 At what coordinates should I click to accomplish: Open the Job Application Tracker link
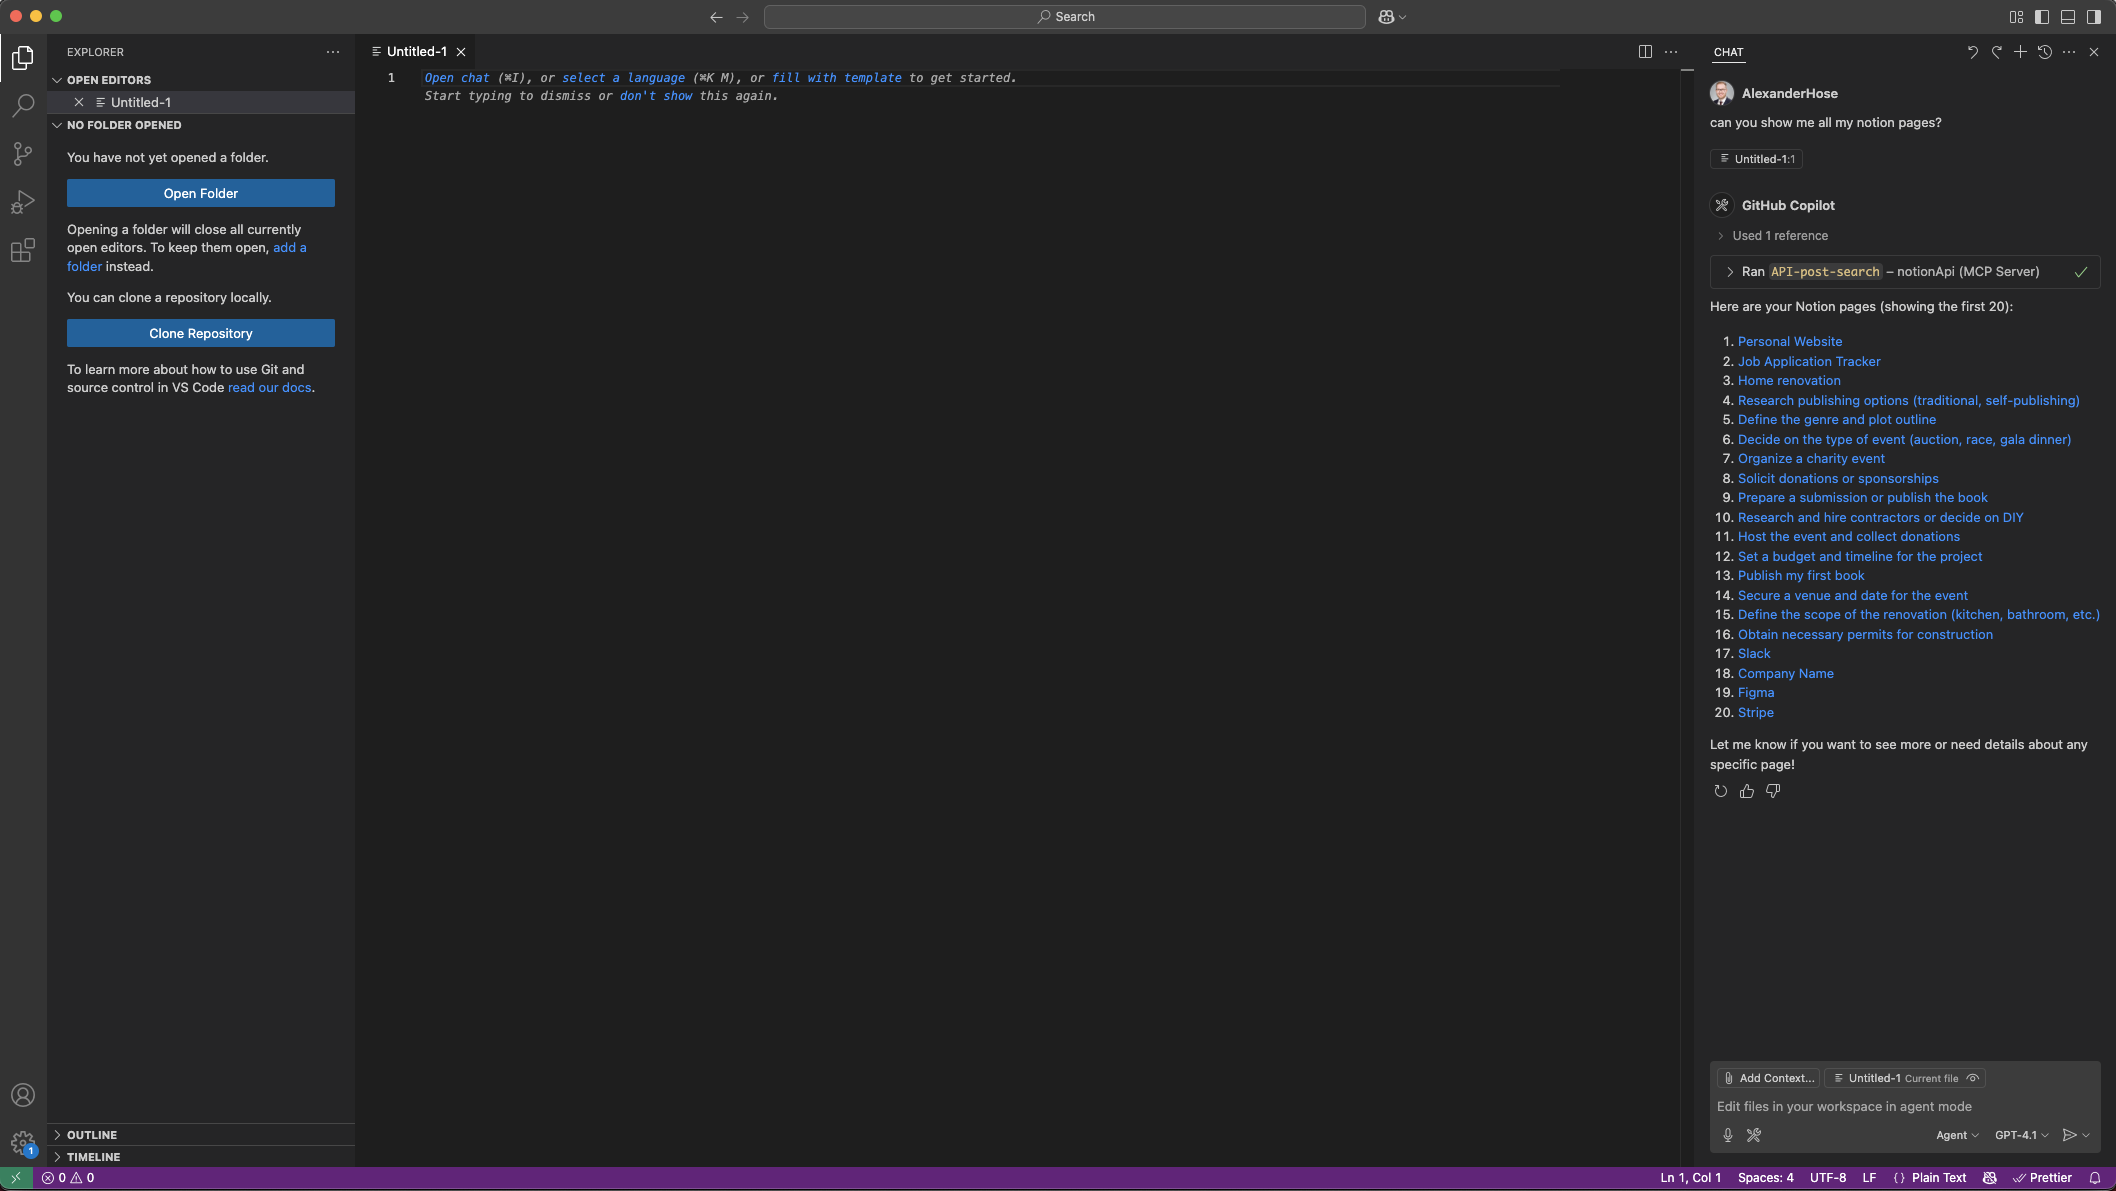[1809, 362]
